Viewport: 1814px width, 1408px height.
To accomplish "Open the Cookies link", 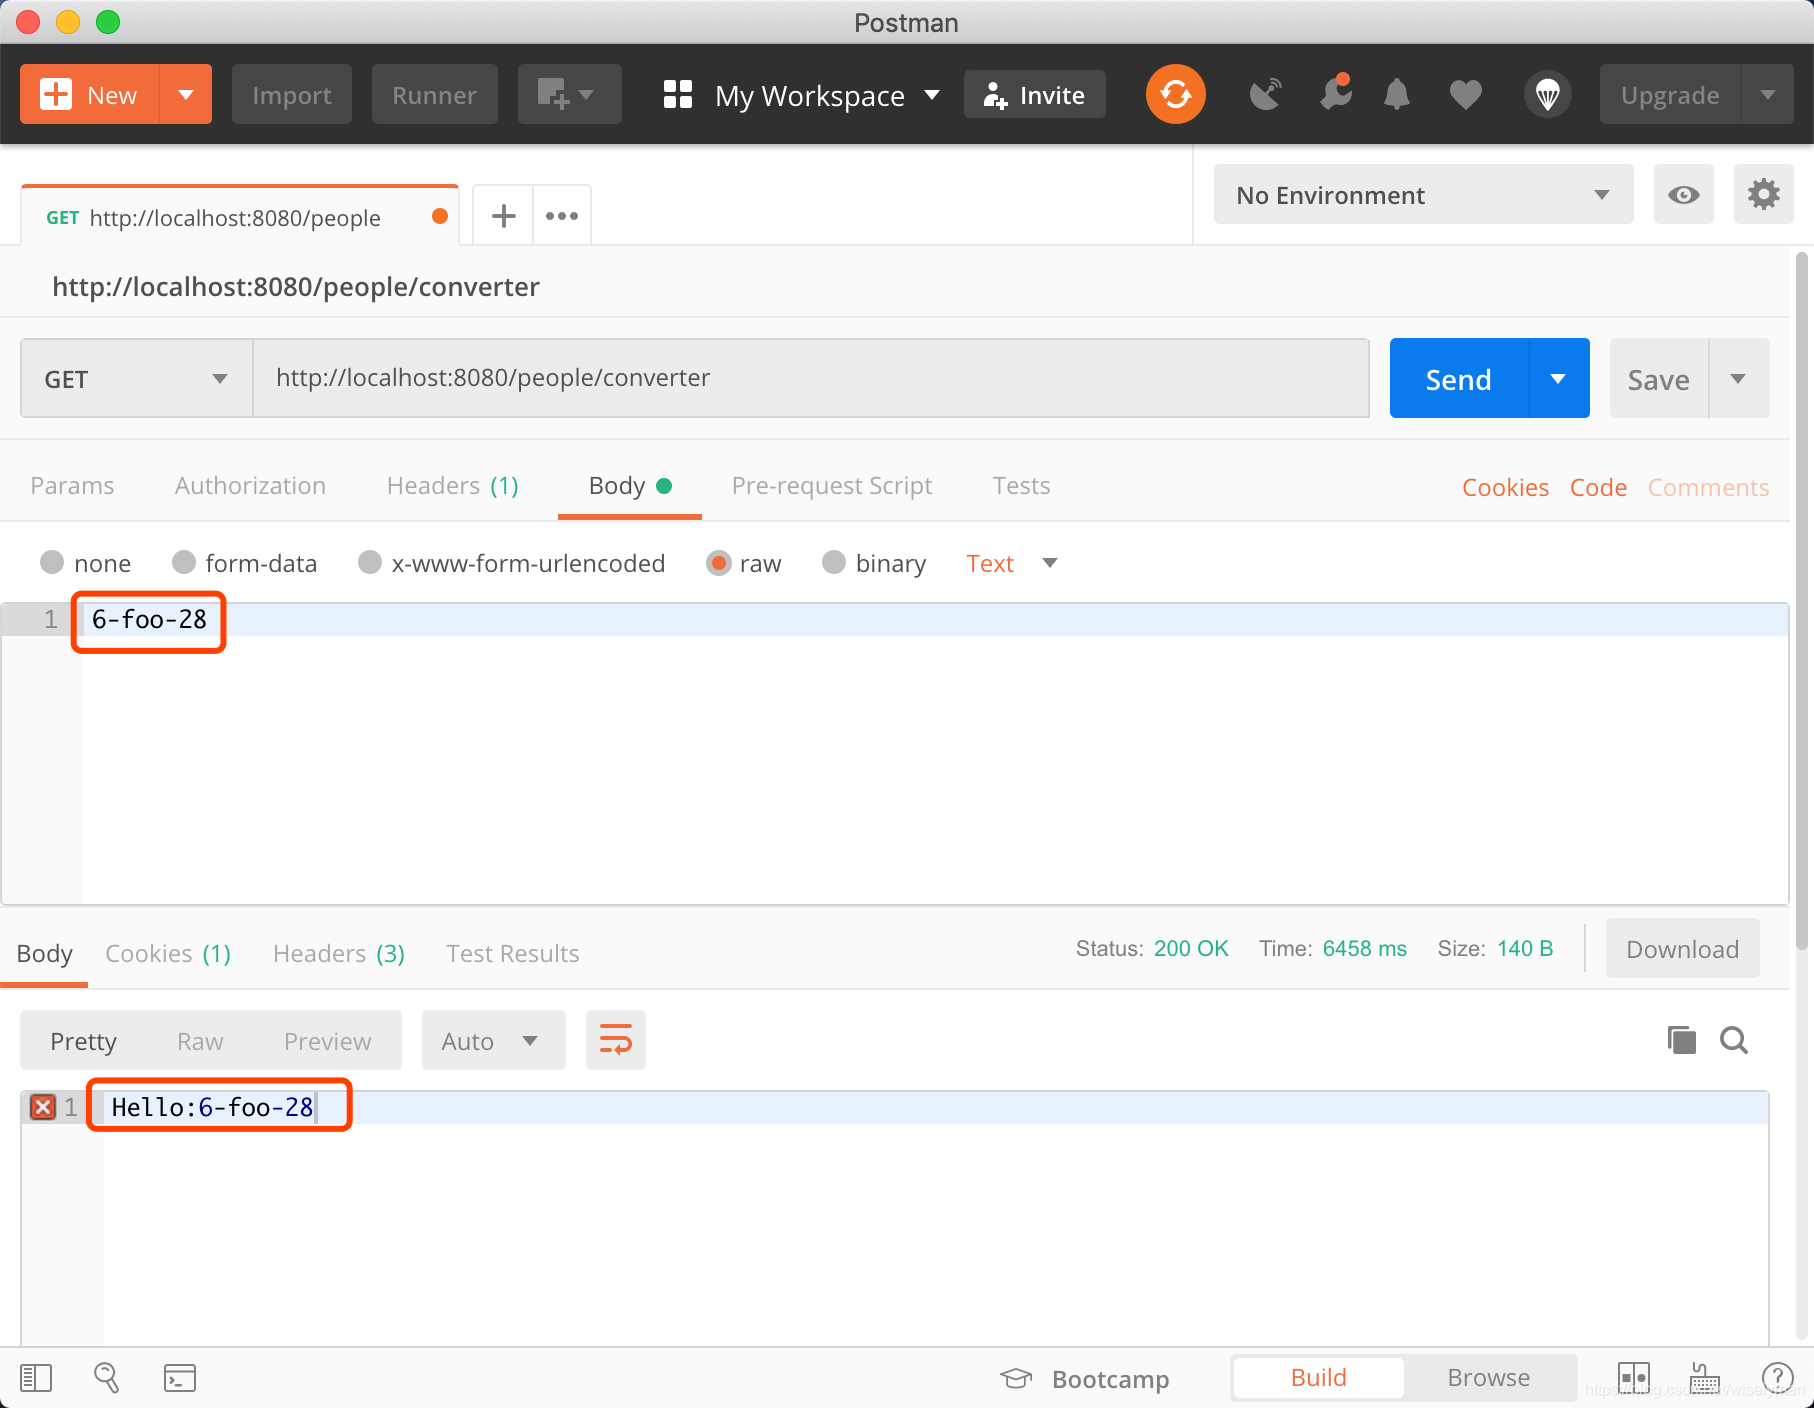I will coord(1505,487).
